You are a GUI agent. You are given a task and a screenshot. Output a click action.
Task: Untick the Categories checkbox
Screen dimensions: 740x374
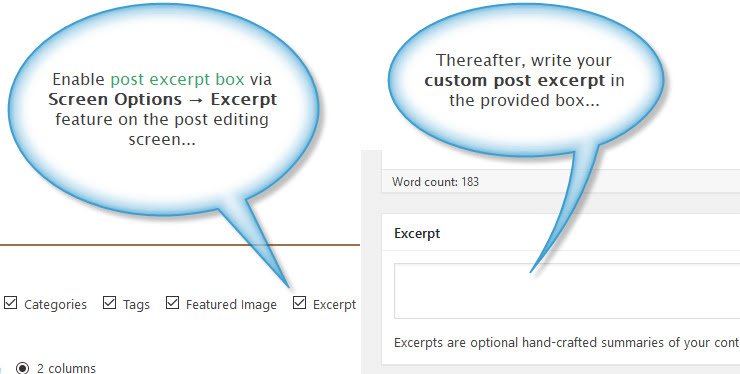[10, 303]
